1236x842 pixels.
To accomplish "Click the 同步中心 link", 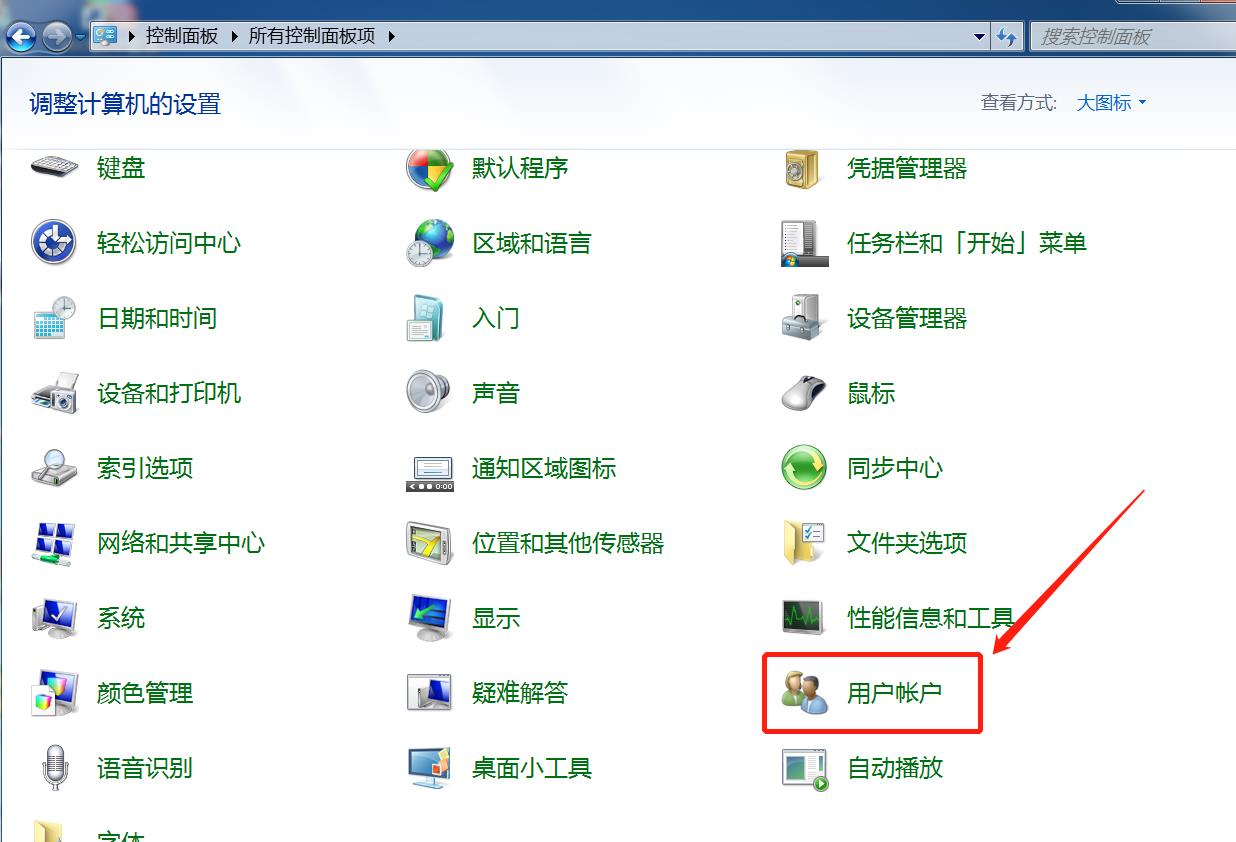I will [x=895, y=468].
